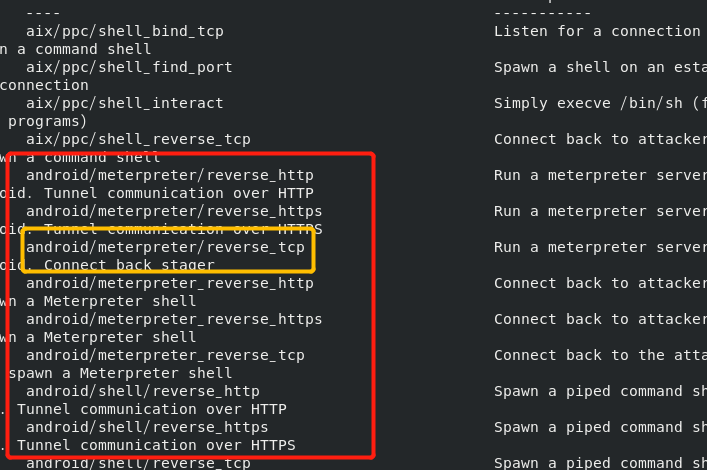Screen dimensions: 707x470
Task: Select the android/shell/reverse_tcp payload at bottom
Action: pos(138,462)
